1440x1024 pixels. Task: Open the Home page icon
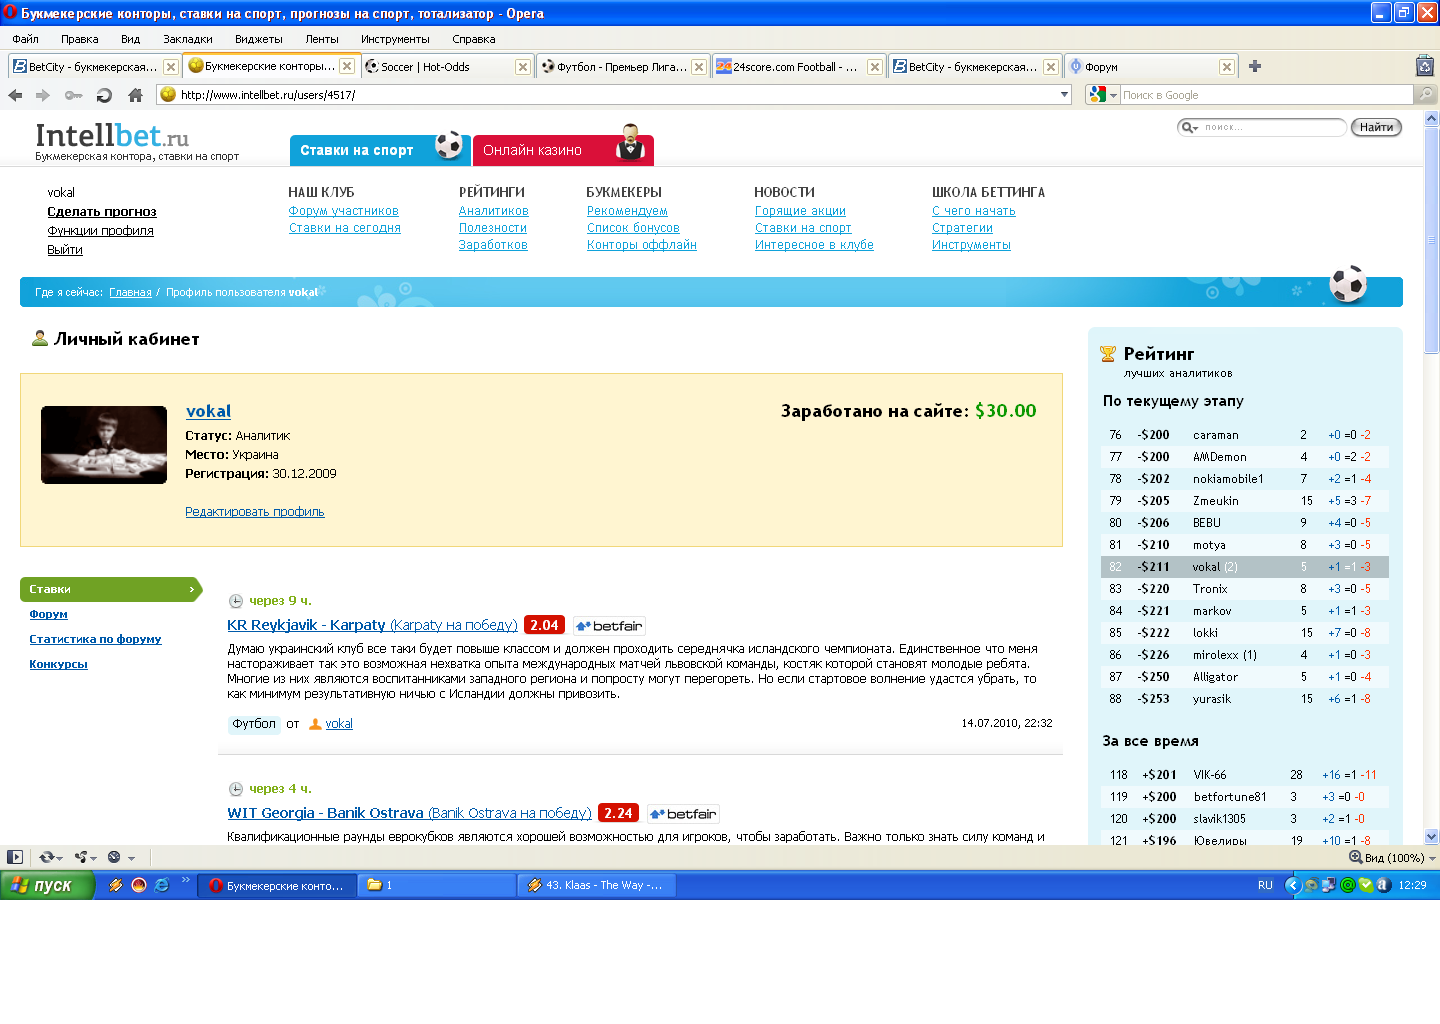coord(135,95)
